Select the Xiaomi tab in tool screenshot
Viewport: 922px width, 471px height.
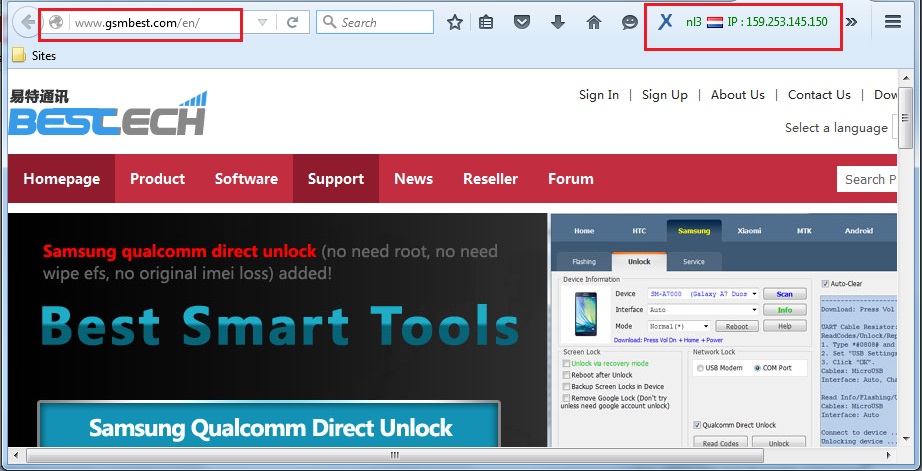(x=749, y=231)
